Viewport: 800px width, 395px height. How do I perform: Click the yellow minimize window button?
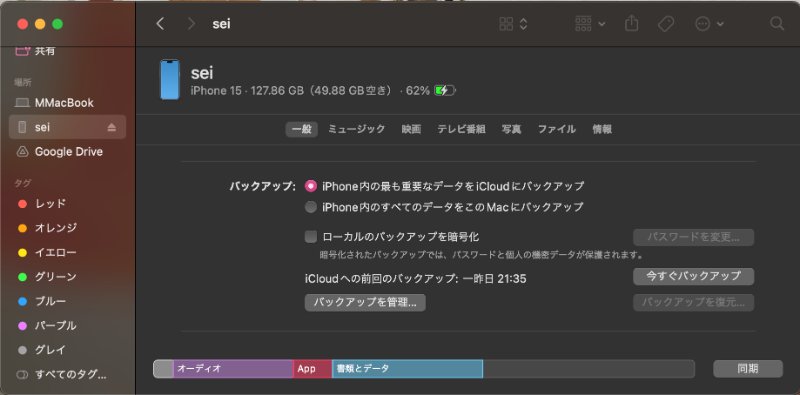[40, 24]
